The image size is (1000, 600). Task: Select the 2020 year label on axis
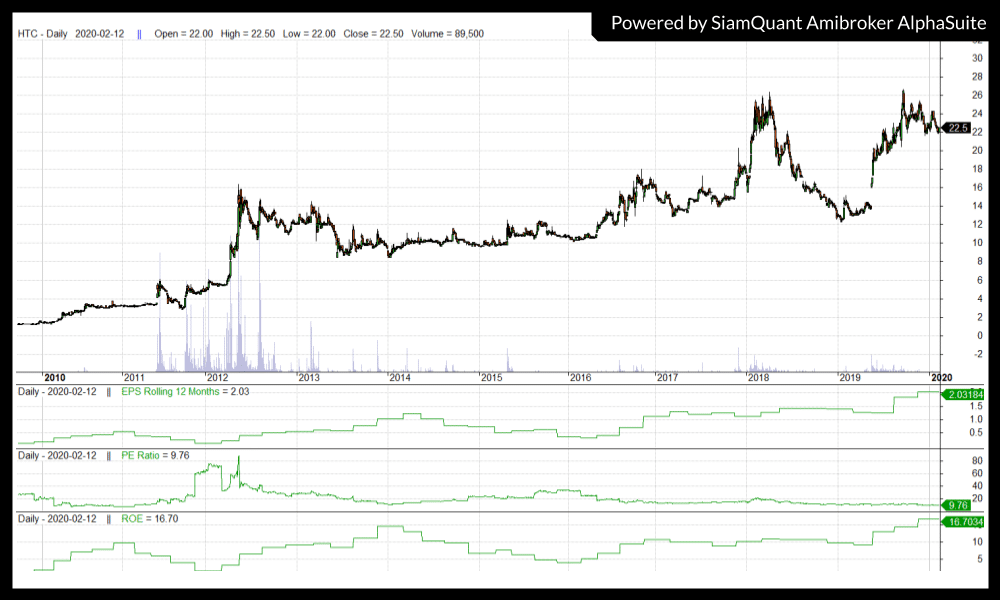pyautogui.click(x=941, y=377)
